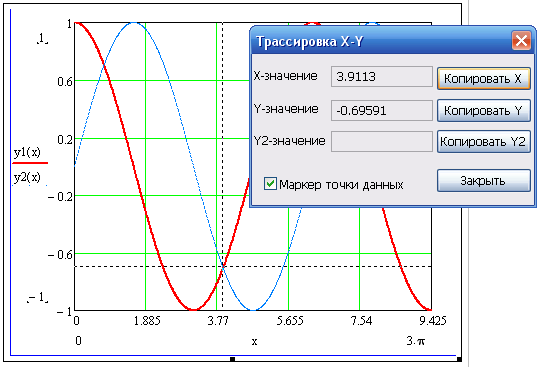This screenshot has height=367, width=541.
Task: Click the upper y-axis limit placeholder 1
Action: coord(42,39)
